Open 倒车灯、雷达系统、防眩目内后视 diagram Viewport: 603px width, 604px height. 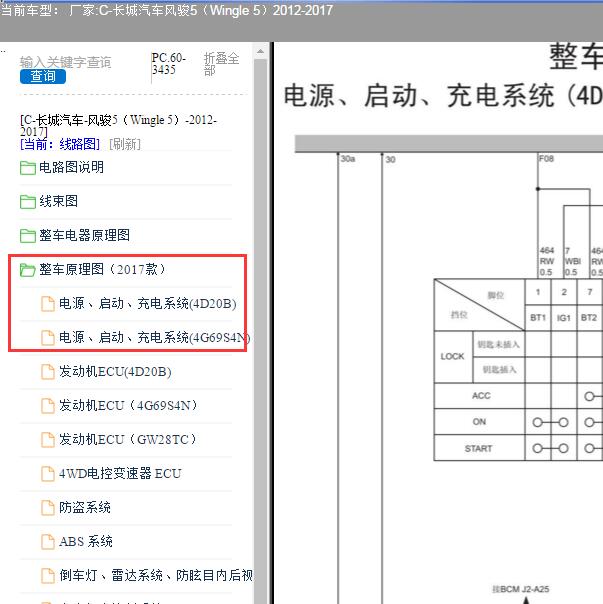click(156, 575)
